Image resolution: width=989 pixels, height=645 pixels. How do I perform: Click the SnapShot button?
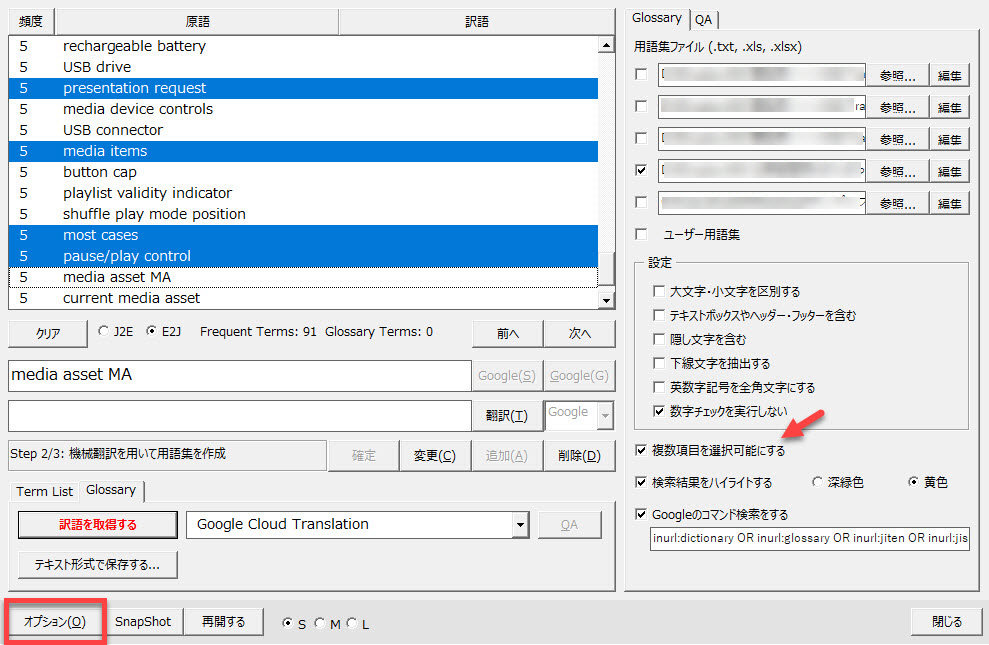(143, 622)
